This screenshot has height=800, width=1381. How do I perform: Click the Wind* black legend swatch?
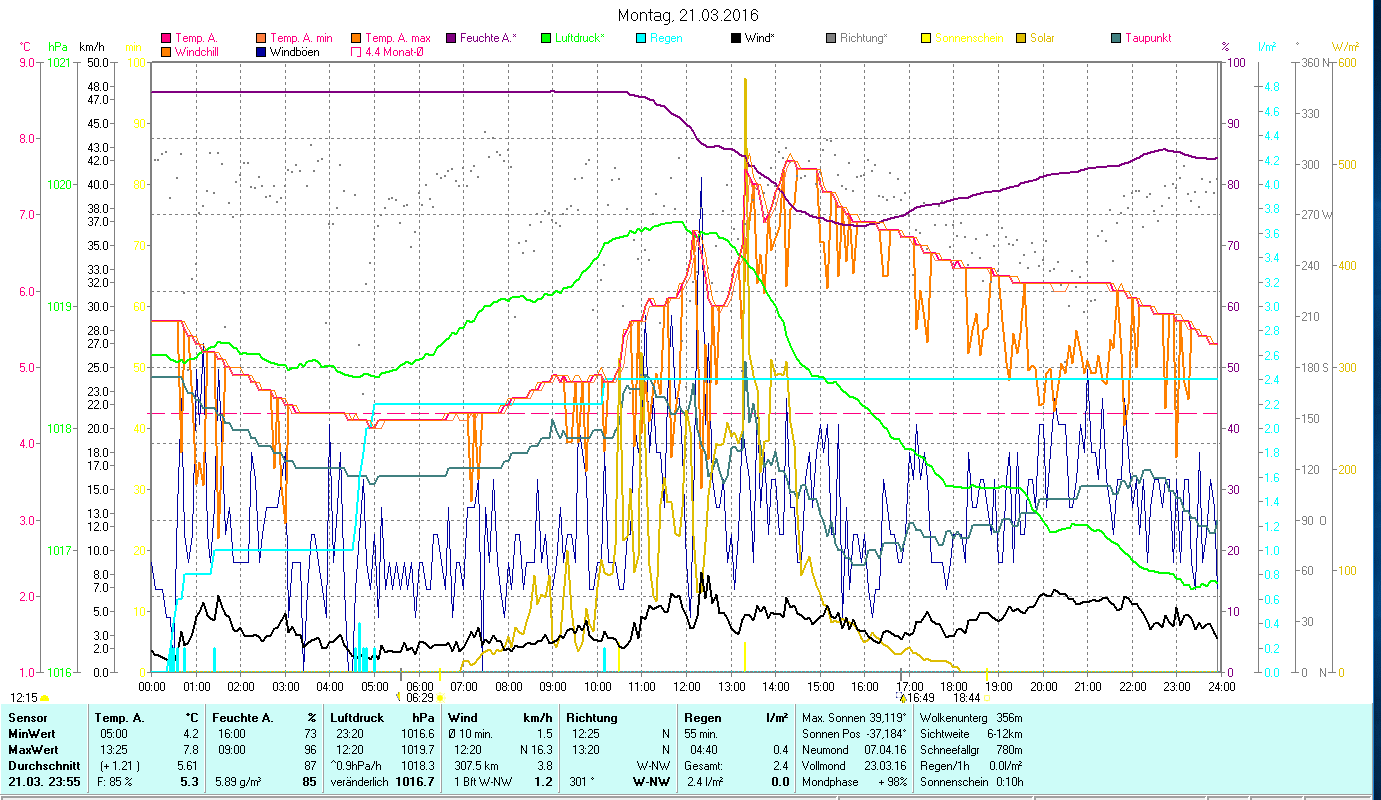(736, 39)
